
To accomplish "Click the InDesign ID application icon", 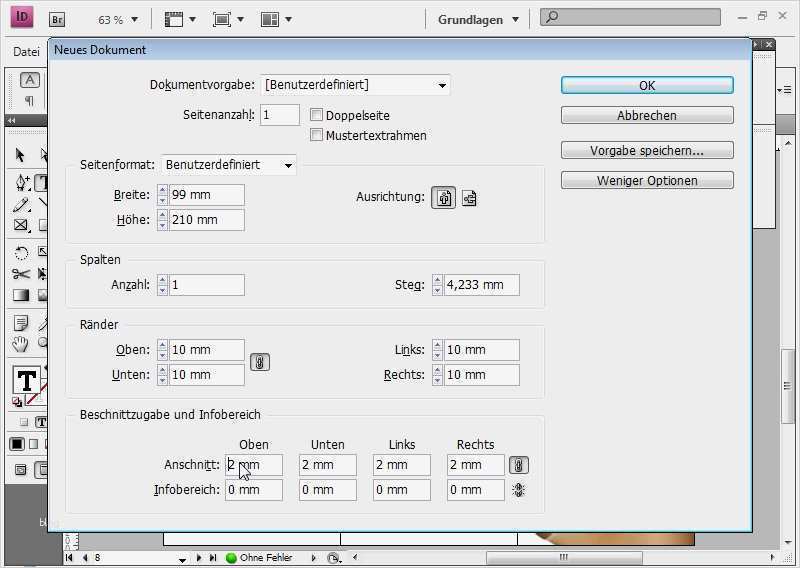I will [x=22, y=17].
